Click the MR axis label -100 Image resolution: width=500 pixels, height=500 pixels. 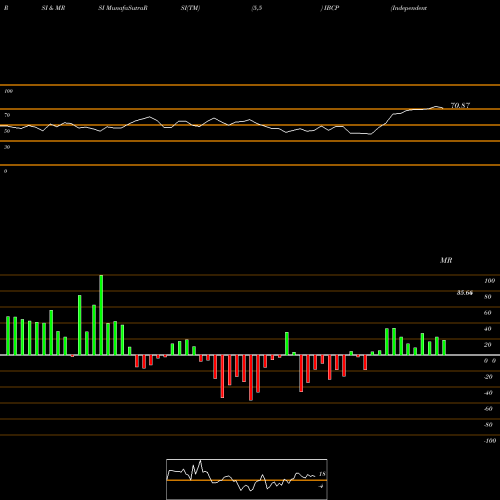[490, 441]
